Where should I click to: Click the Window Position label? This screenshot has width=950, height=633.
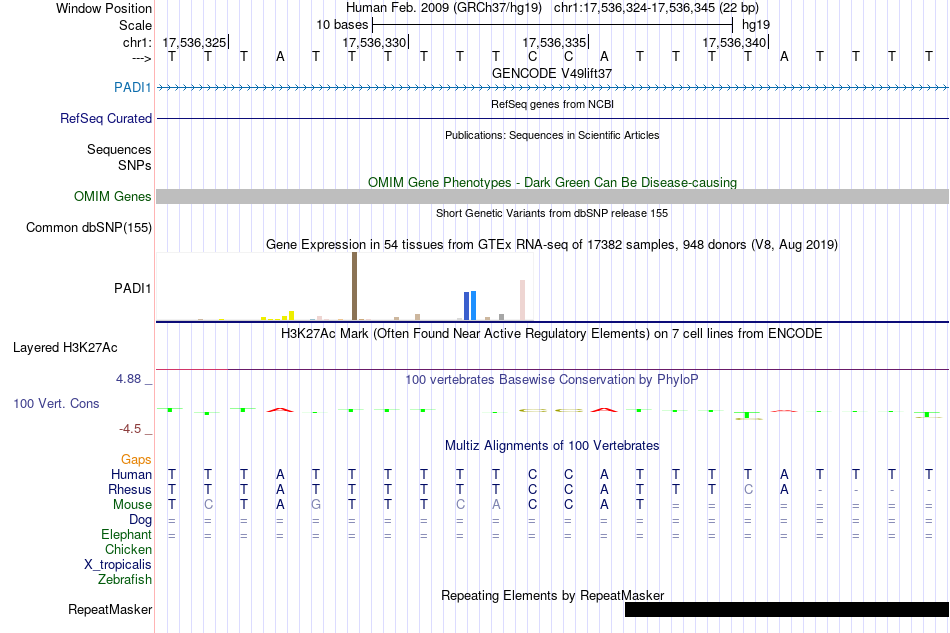[104, 8]
